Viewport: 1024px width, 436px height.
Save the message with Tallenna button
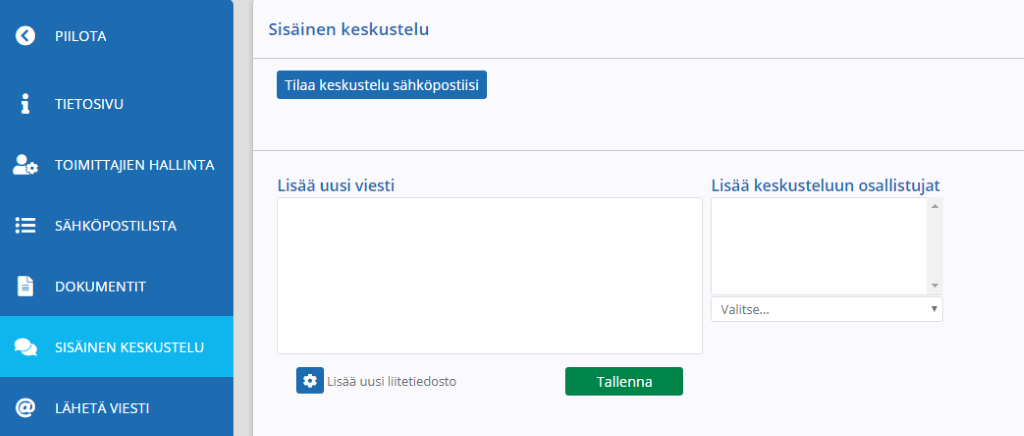click(x=624, y=382)
